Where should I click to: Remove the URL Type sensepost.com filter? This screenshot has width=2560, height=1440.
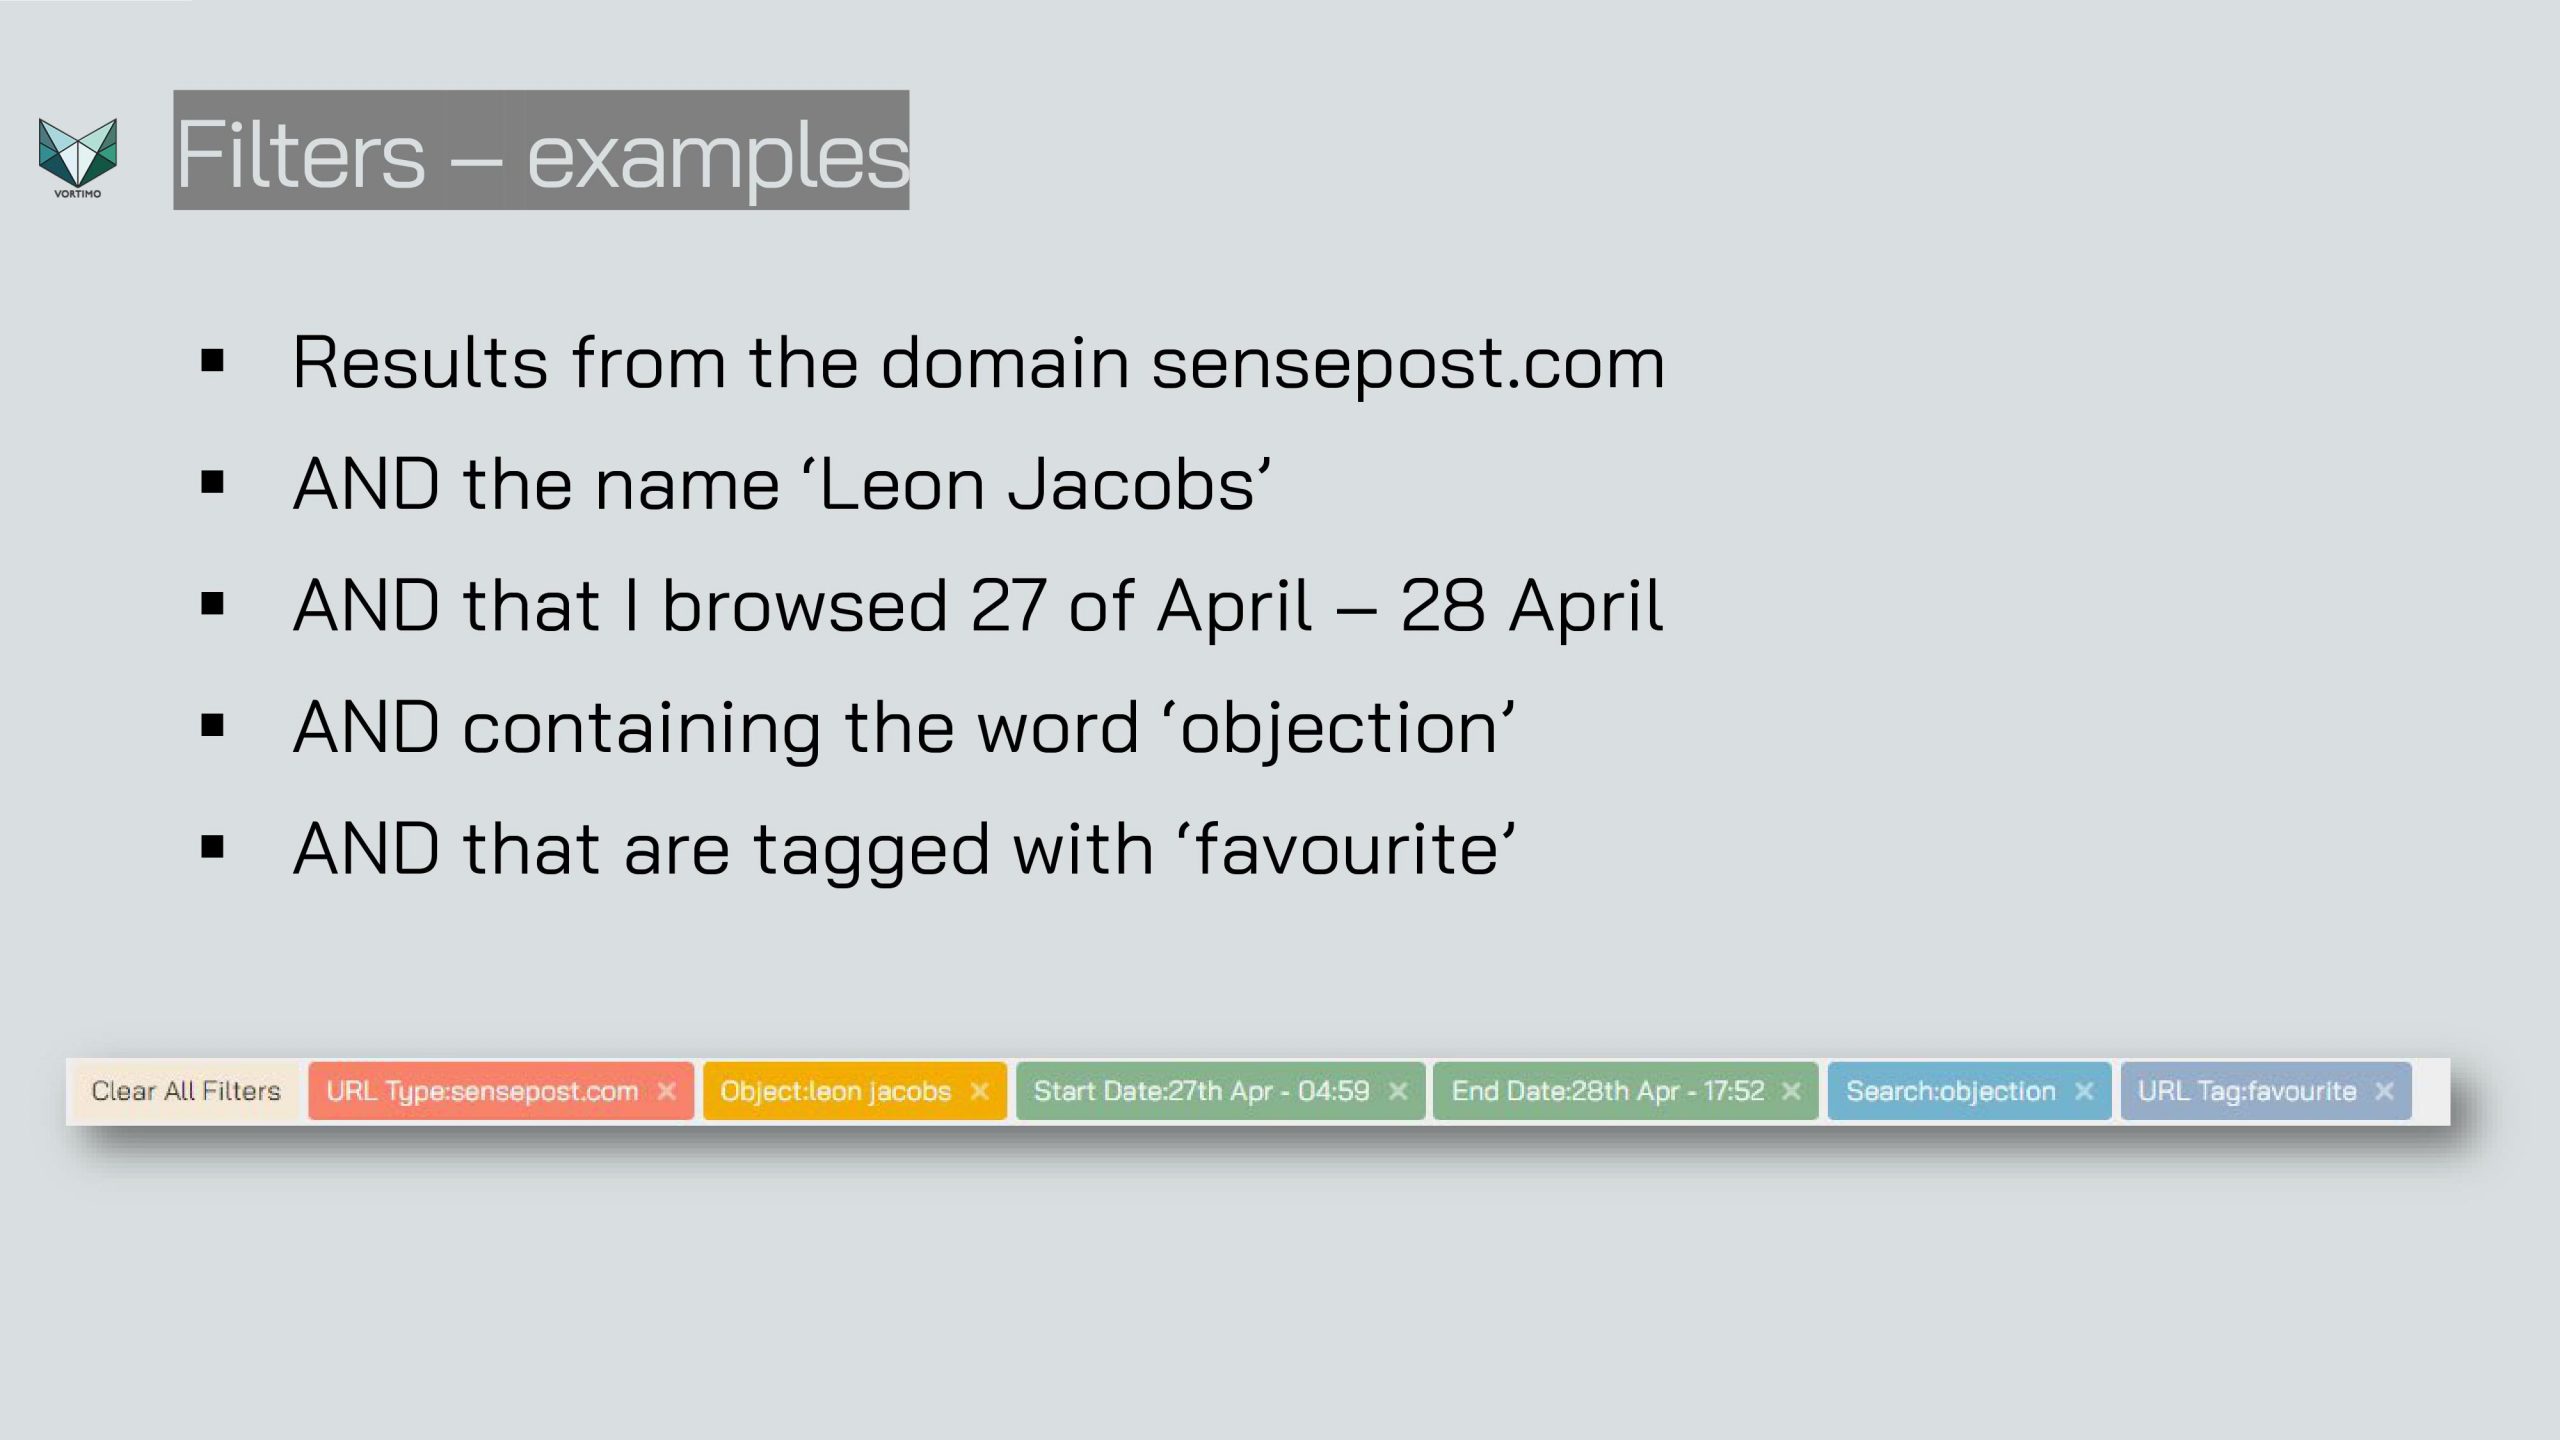(667, 1091)
